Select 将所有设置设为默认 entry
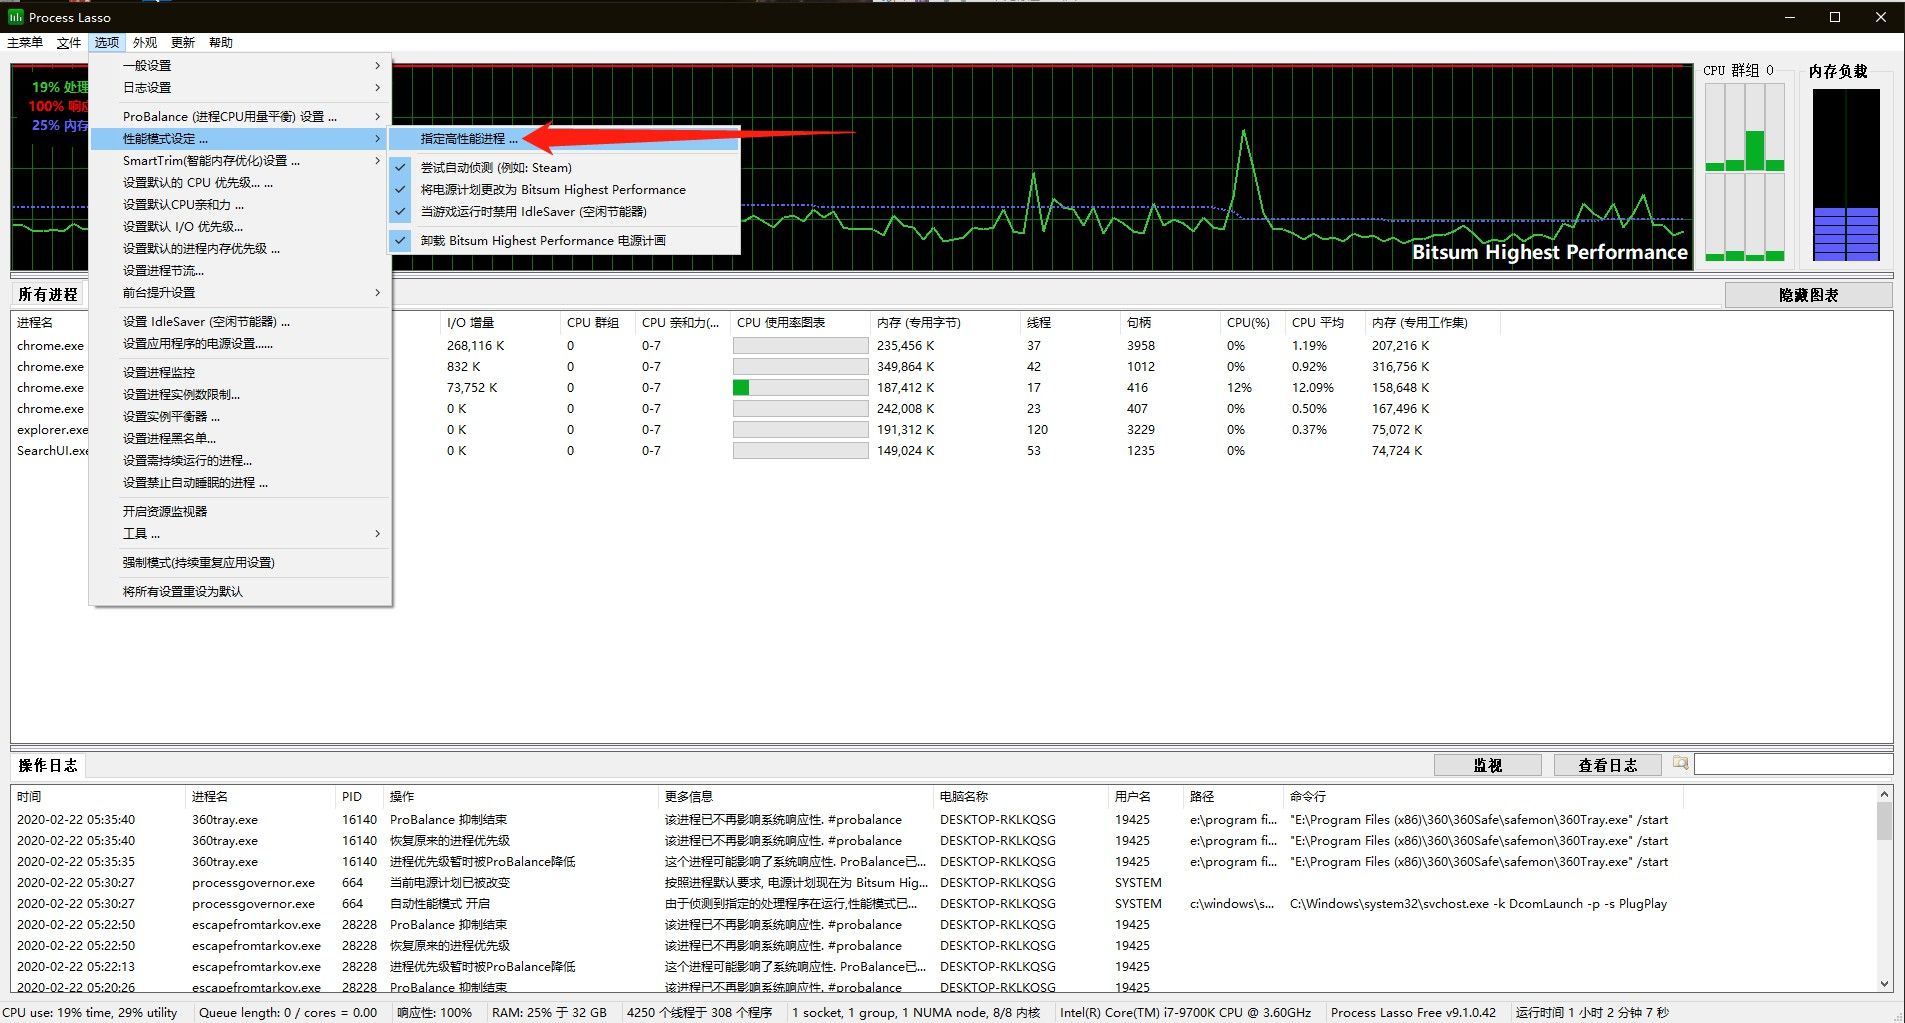 point(240,592)
